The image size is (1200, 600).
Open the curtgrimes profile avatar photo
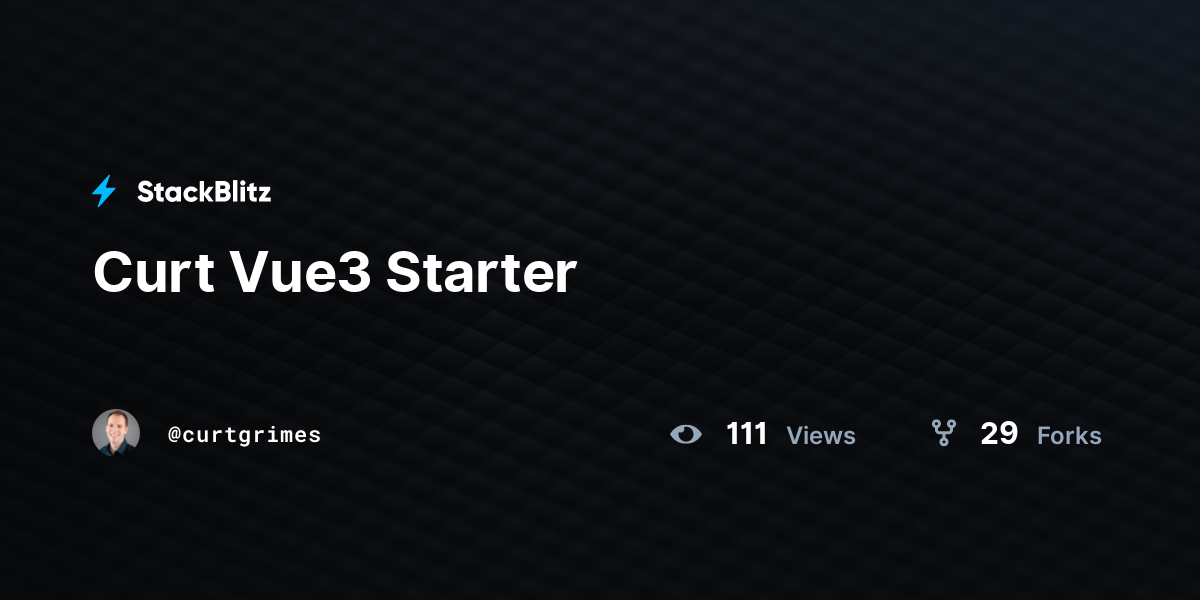pyautogui.click(x=116, y=433)
